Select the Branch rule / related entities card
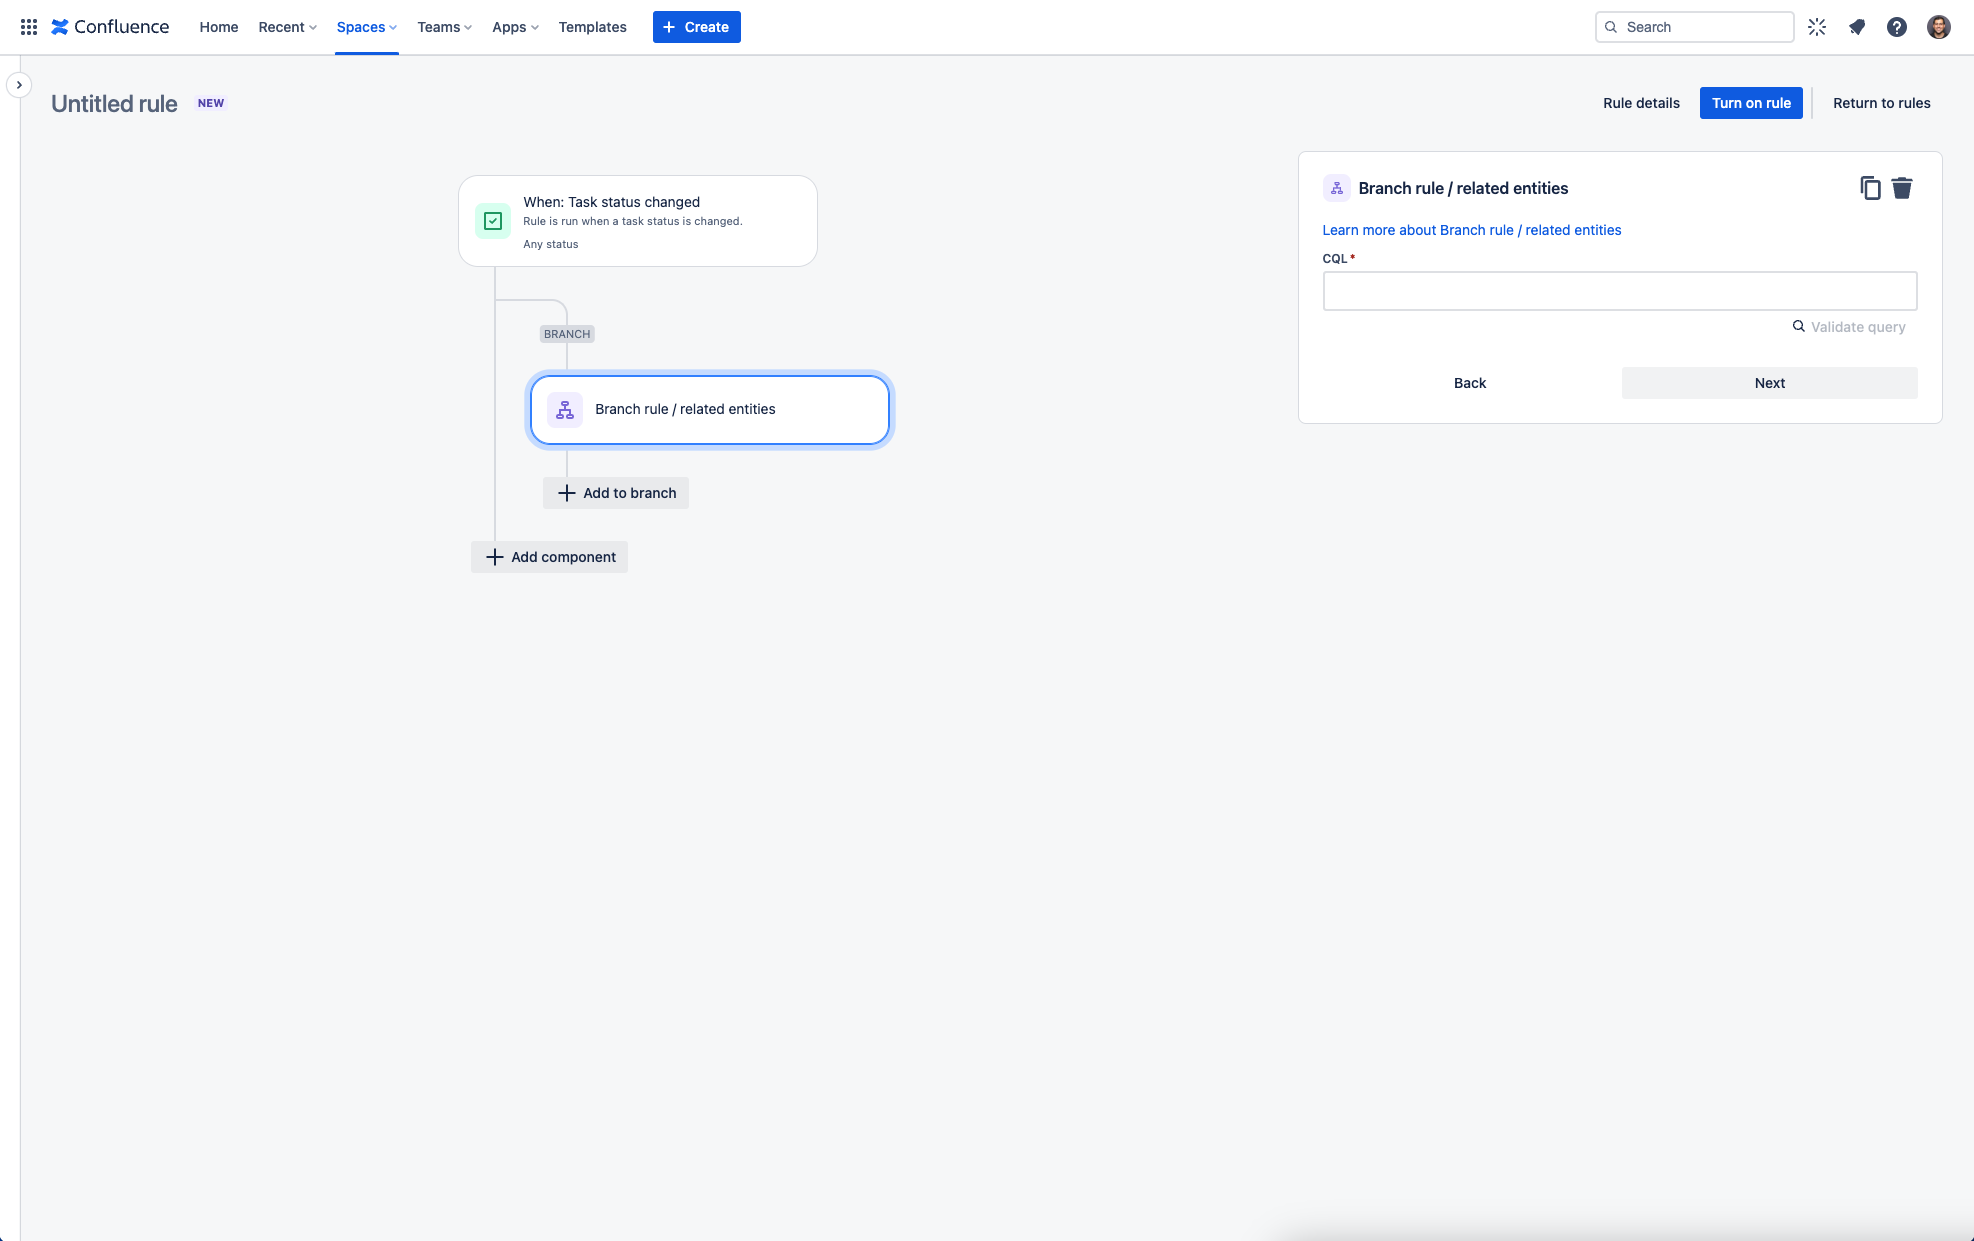 [x=710, y=410]
